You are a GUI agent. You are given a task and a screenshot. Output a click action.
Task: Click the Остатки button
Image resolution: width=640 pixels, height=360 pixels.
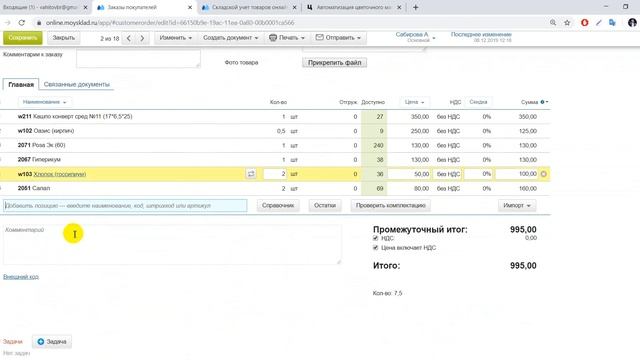(x=325, y=206)
